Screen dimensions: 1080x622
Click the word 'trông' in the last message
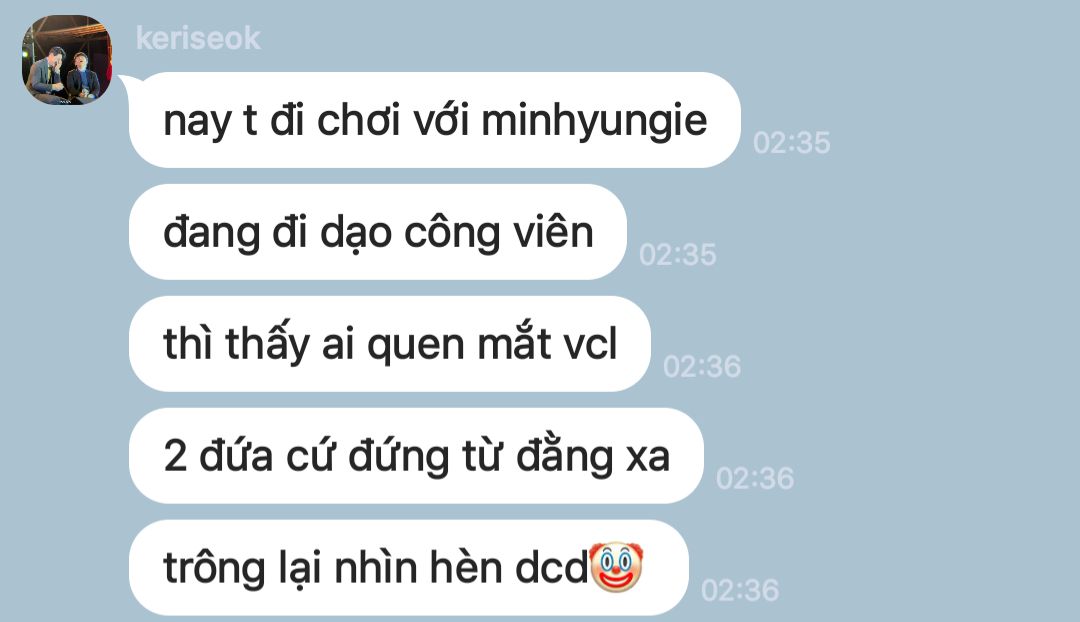(x=214, y=569)
